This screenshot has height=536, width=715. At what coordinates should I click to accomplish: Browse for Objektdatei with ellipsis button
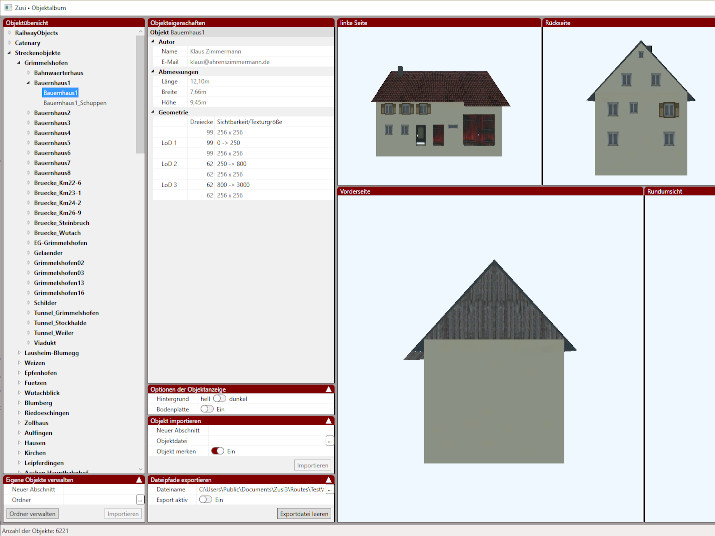[x=329, y=440]
